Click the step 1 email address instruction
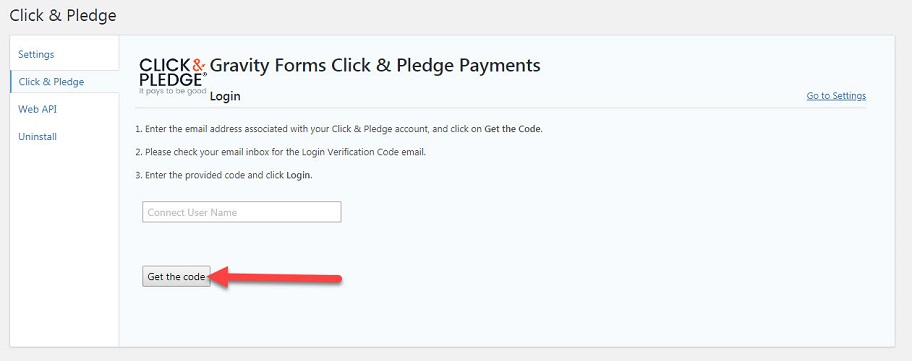This screenshot has height=361, width=912. point(339,129)
